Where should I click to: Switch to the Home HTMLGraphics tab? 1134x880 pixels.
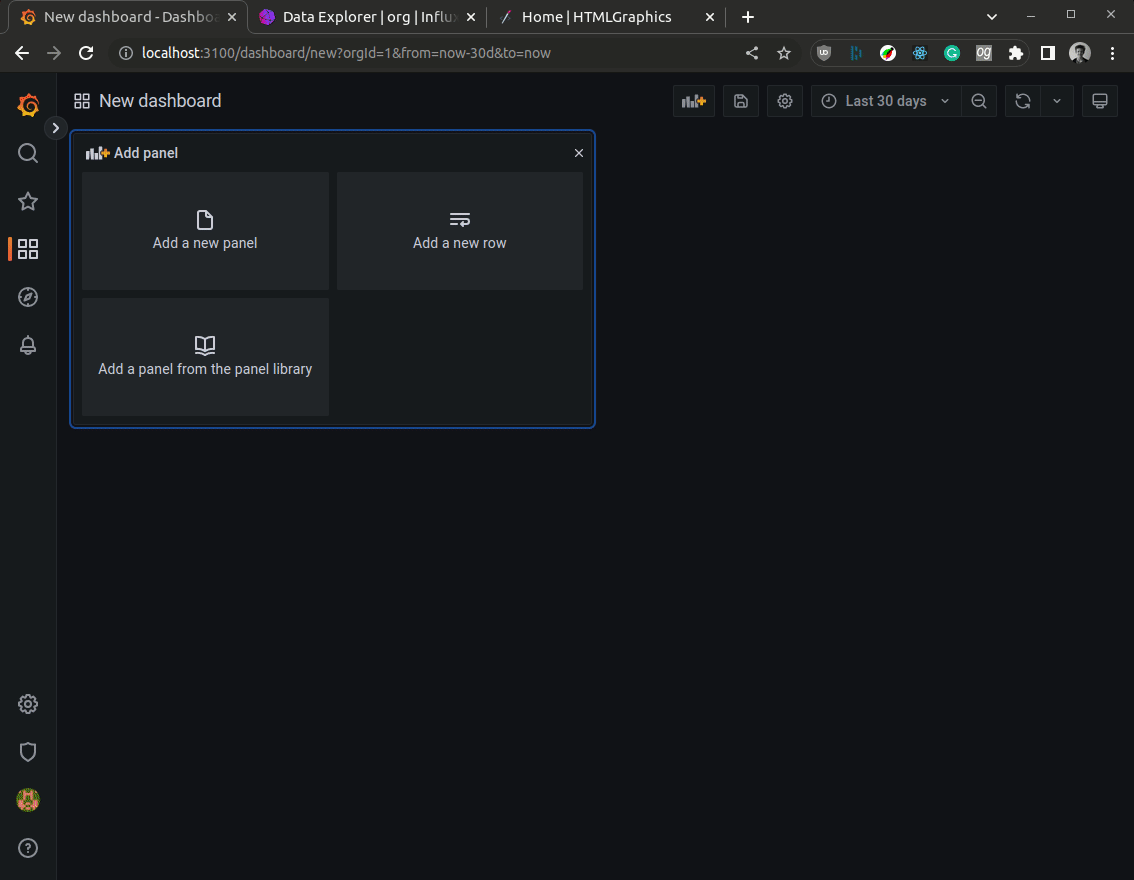tap(608, 17)
